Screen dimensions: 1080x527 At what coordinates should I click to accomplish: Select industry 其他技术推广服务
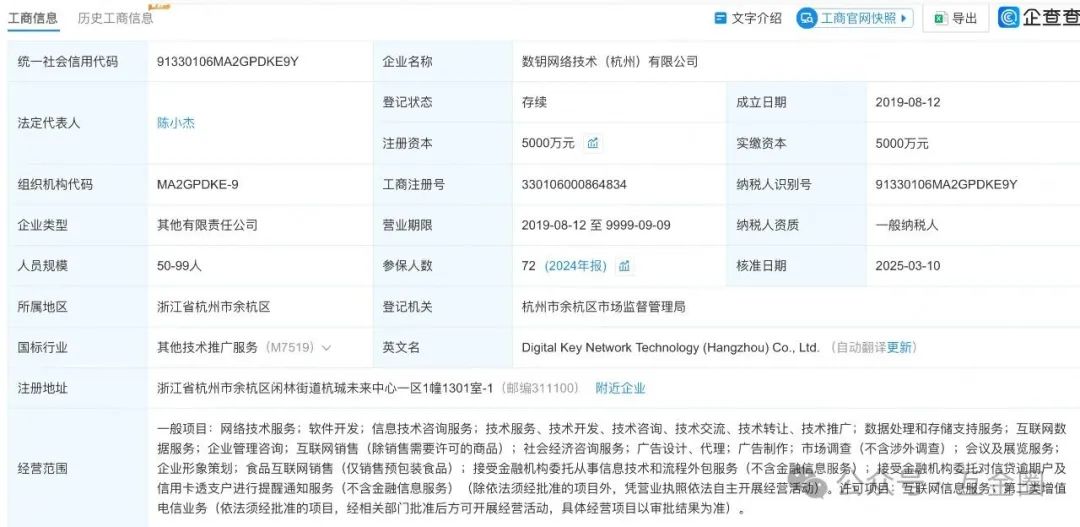coord(207,348)
